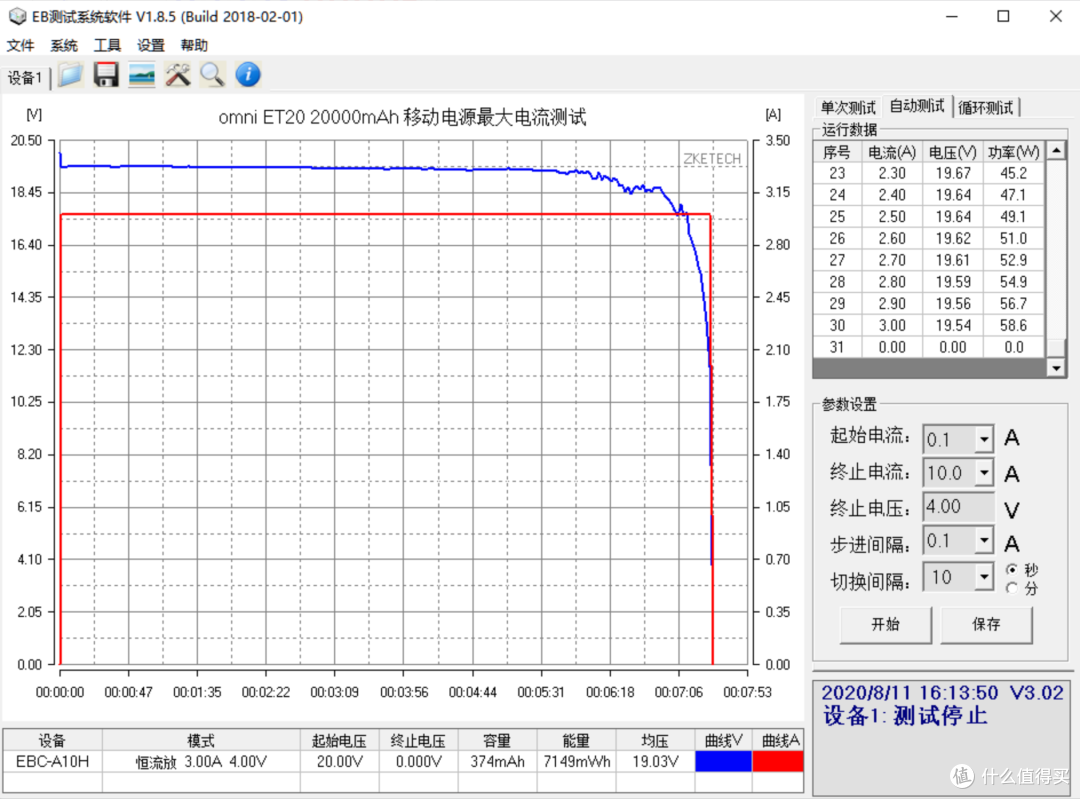Expand the 终止电流 dropdown

(984, 473)
